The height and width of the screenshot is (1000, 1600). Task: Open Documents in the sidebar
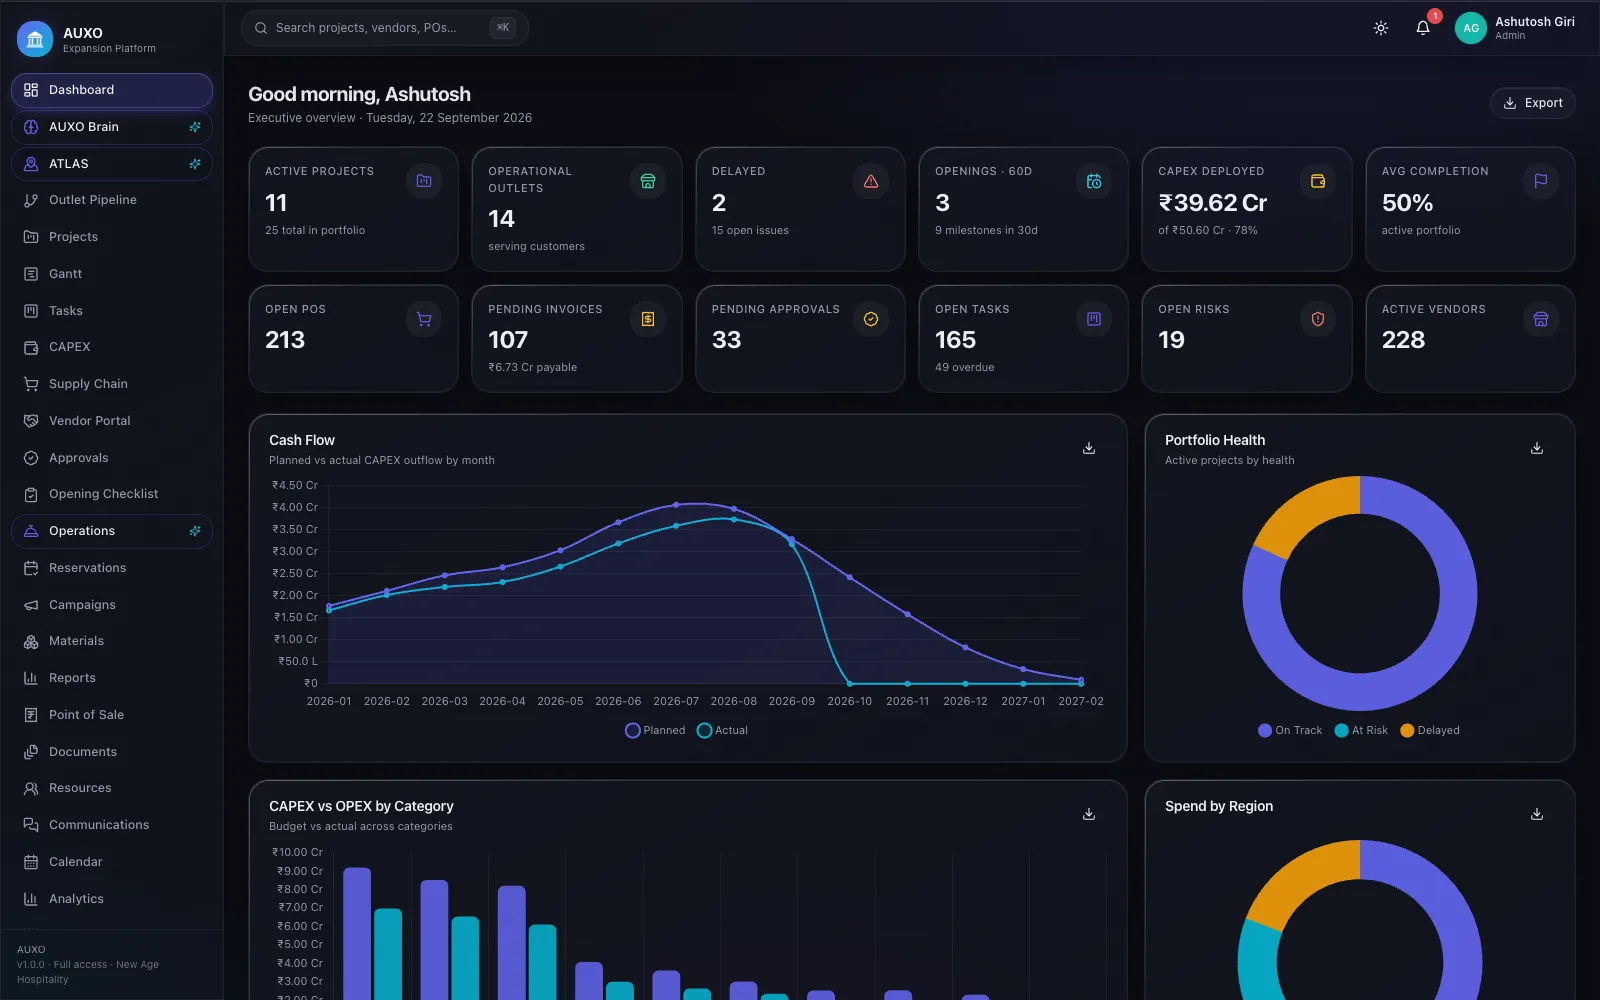pyautogui.click(x=112, y=752)
